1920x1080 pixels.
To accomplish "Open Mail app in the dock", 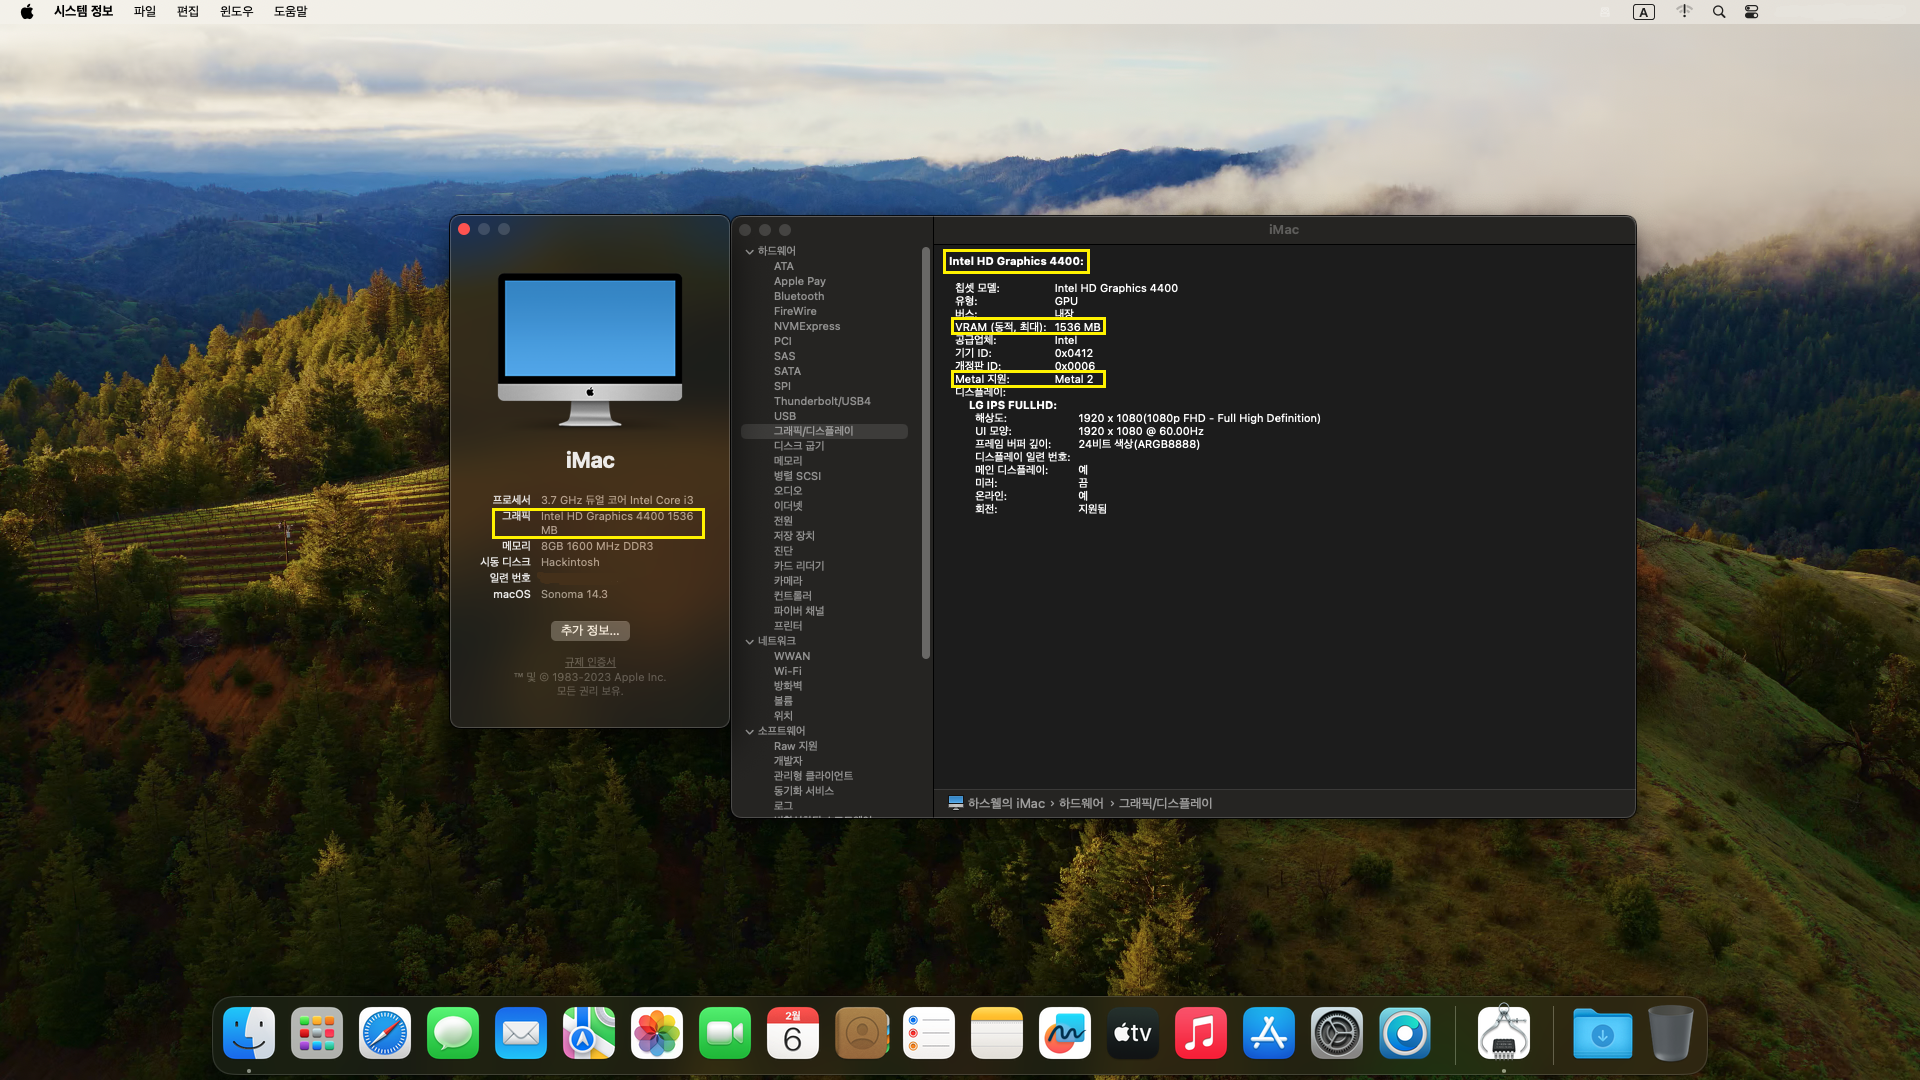I will coord(521,1033).
